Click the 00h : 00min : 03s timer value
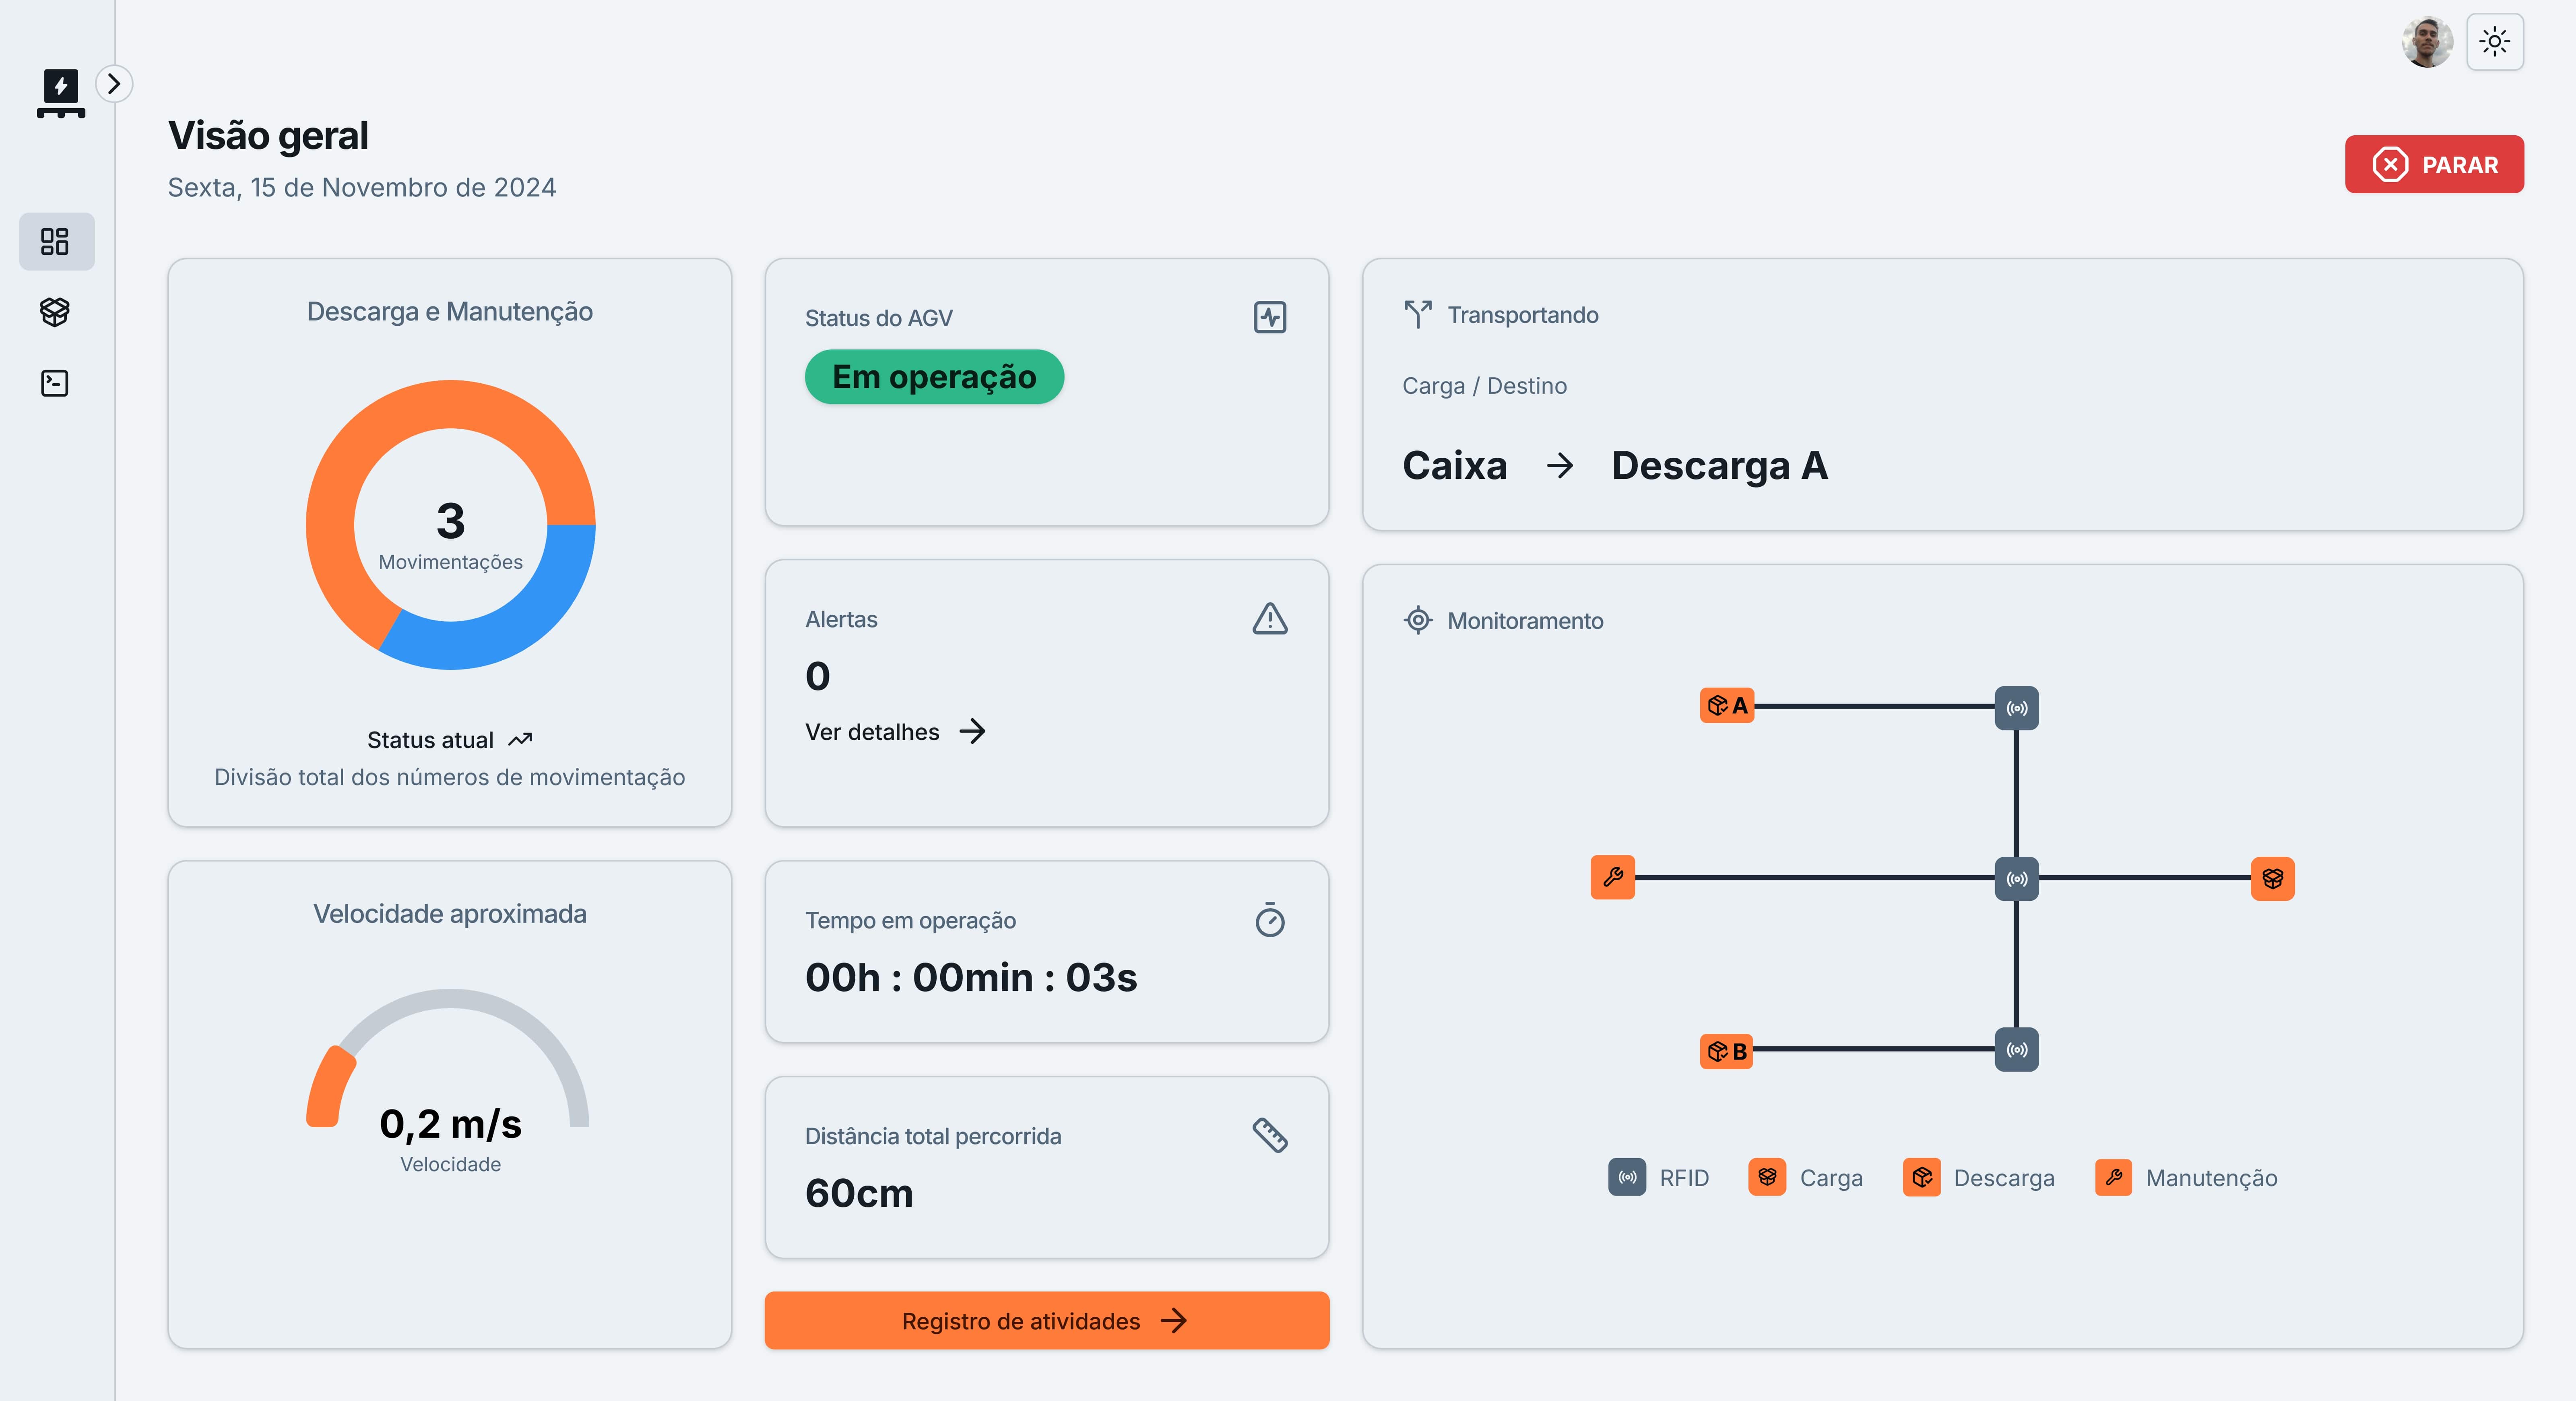The width and height of the screenshot is (2576, 1401). click(971, 977)
